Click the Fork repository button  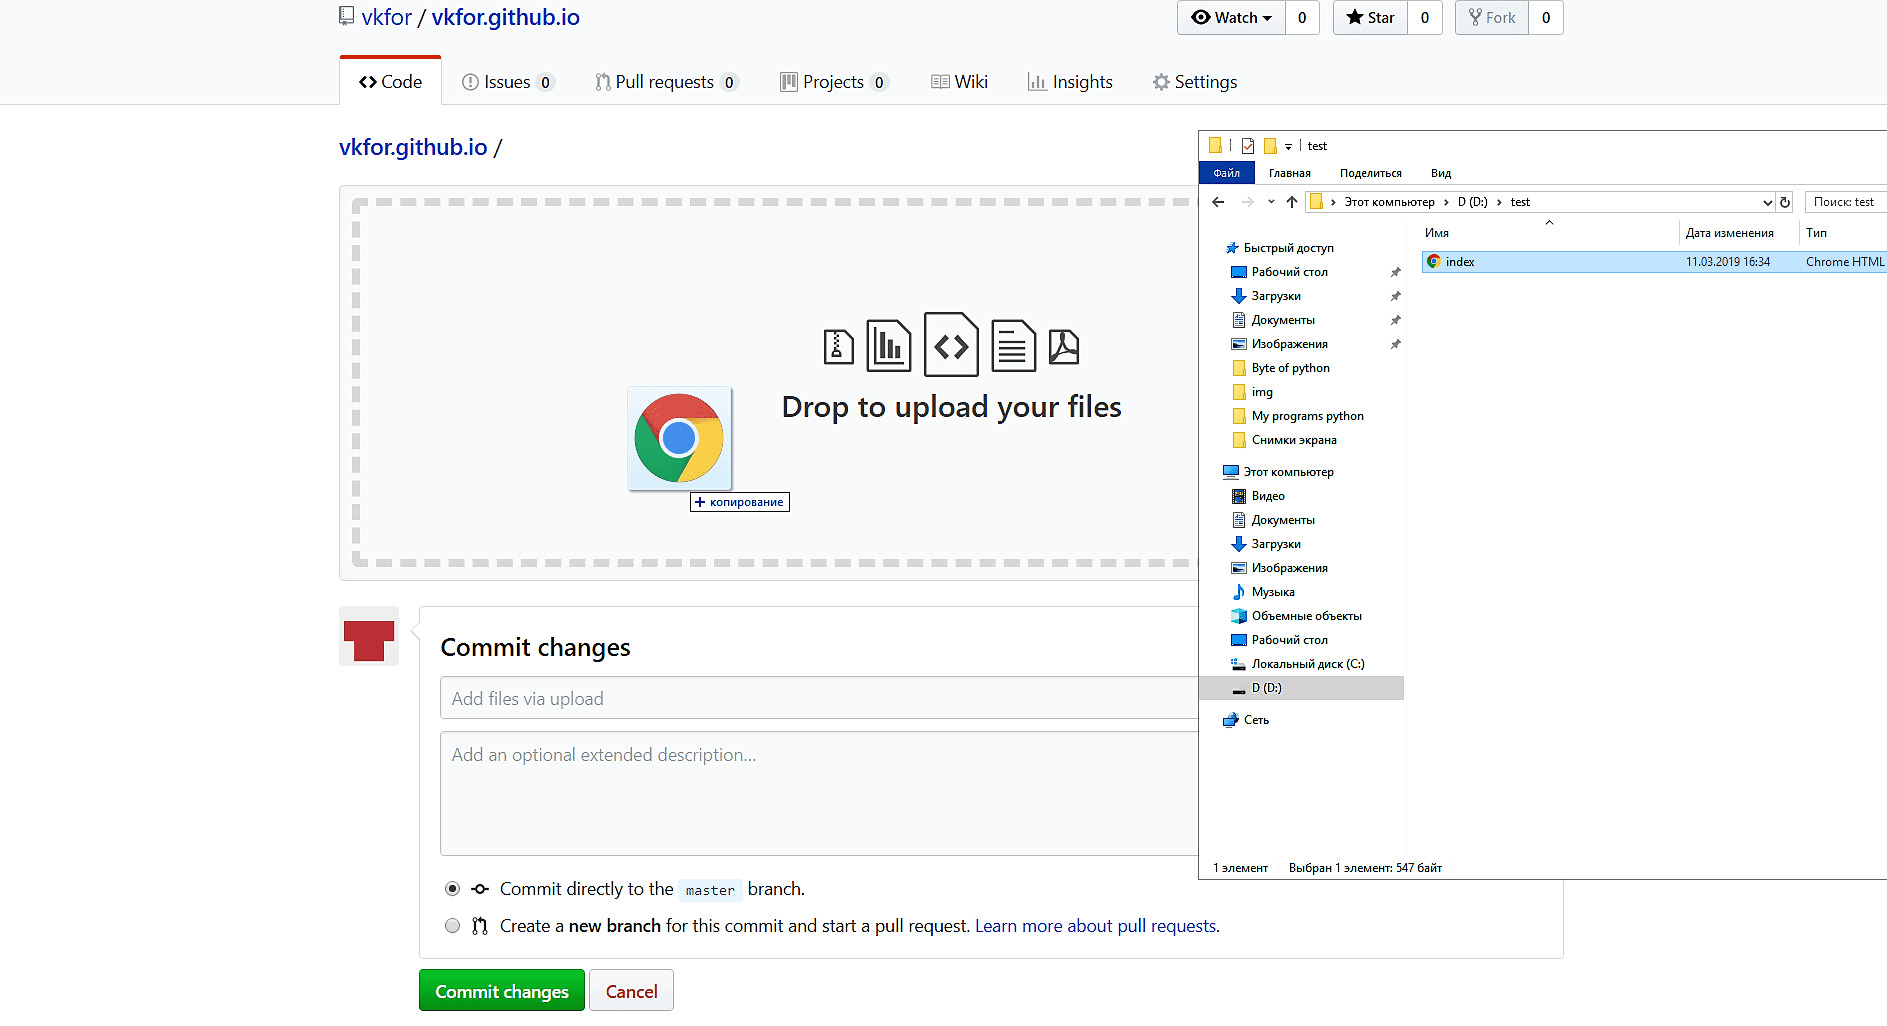click(x=1491, y=18)
